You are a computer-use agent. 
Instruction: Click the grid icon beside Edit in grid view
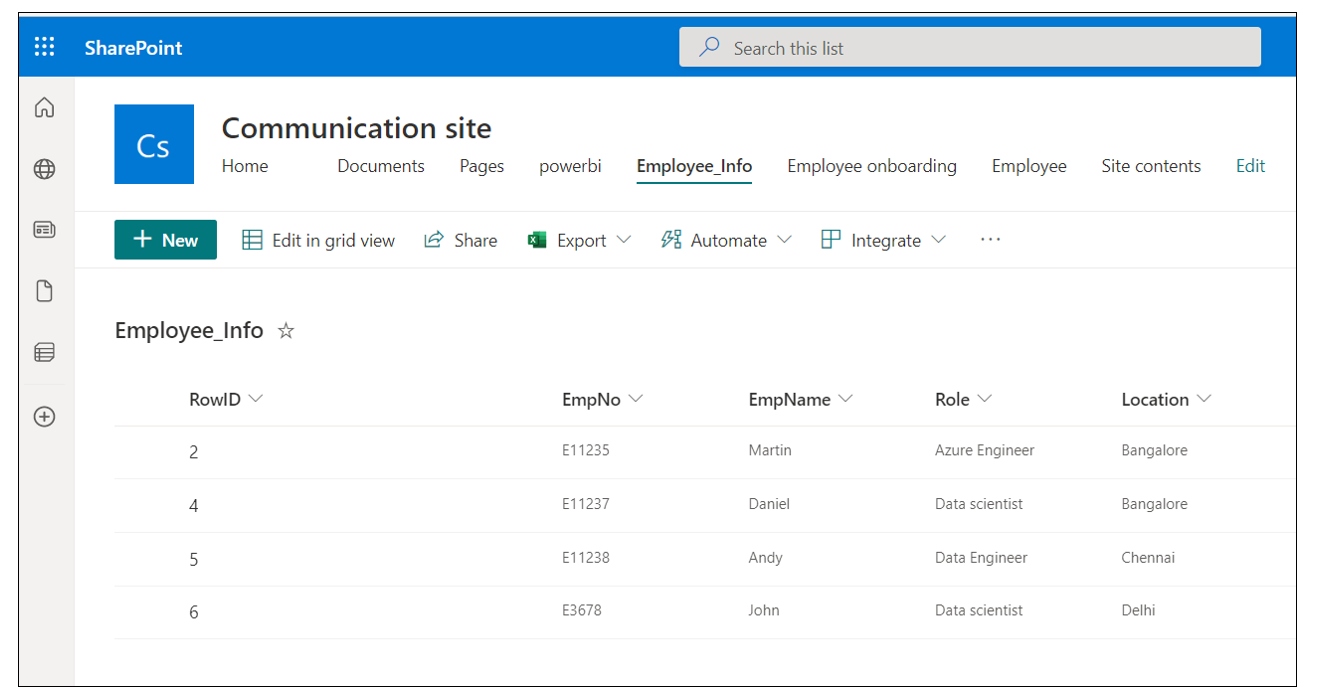253,240
